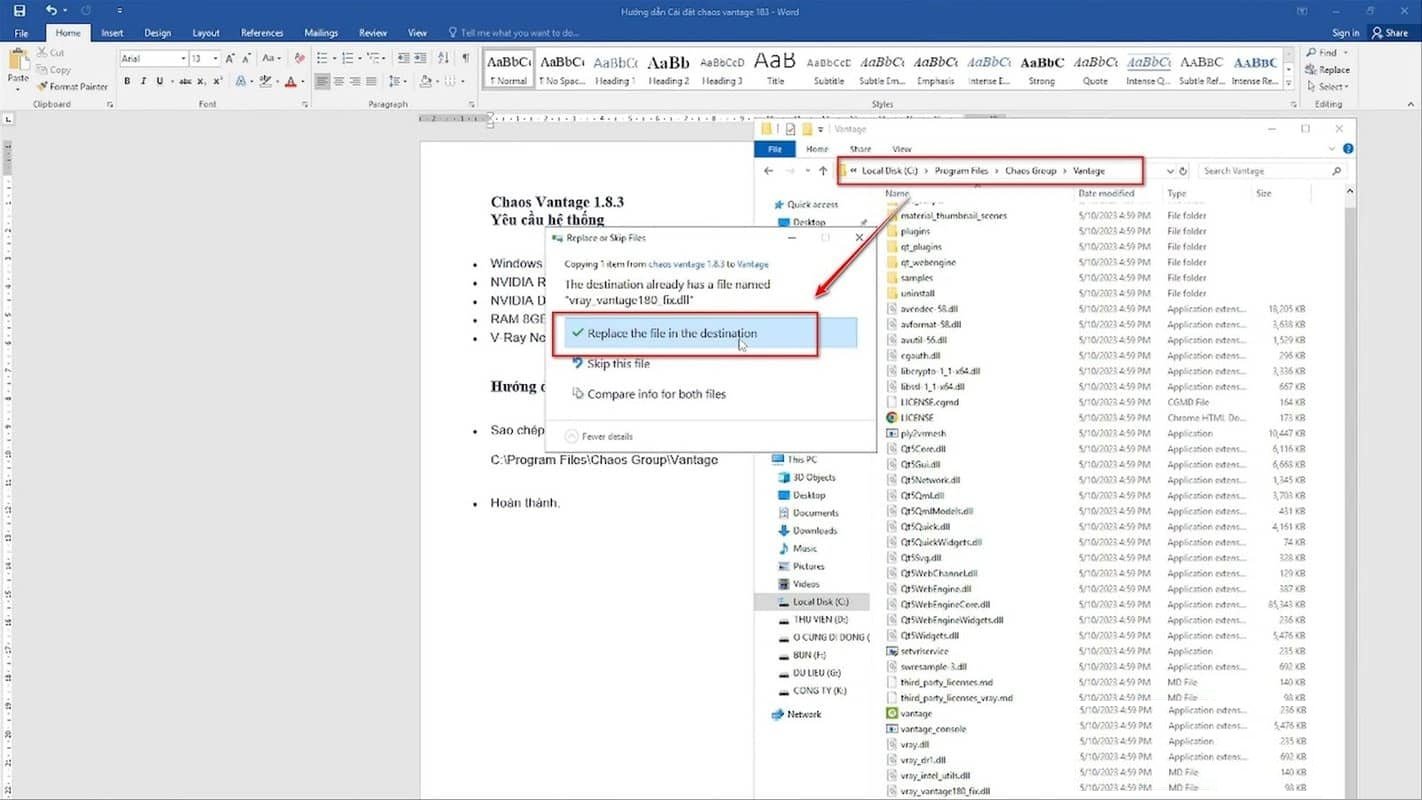Clear all formatting in Word ribbon
1422x800 pixels.
tap(299, 59)
